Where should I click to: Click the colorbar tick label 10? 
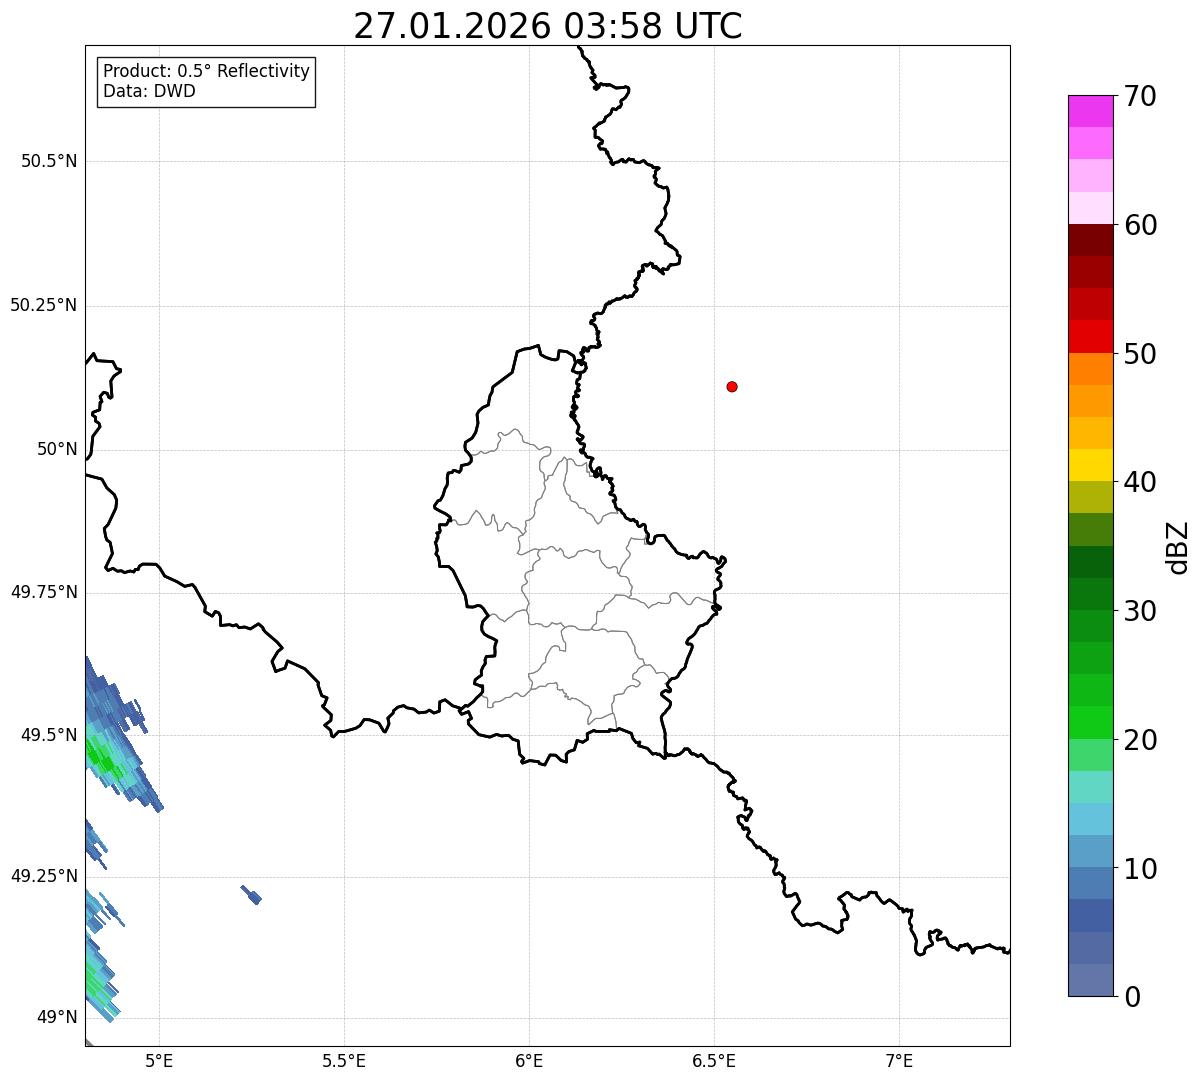point(1140,869)
